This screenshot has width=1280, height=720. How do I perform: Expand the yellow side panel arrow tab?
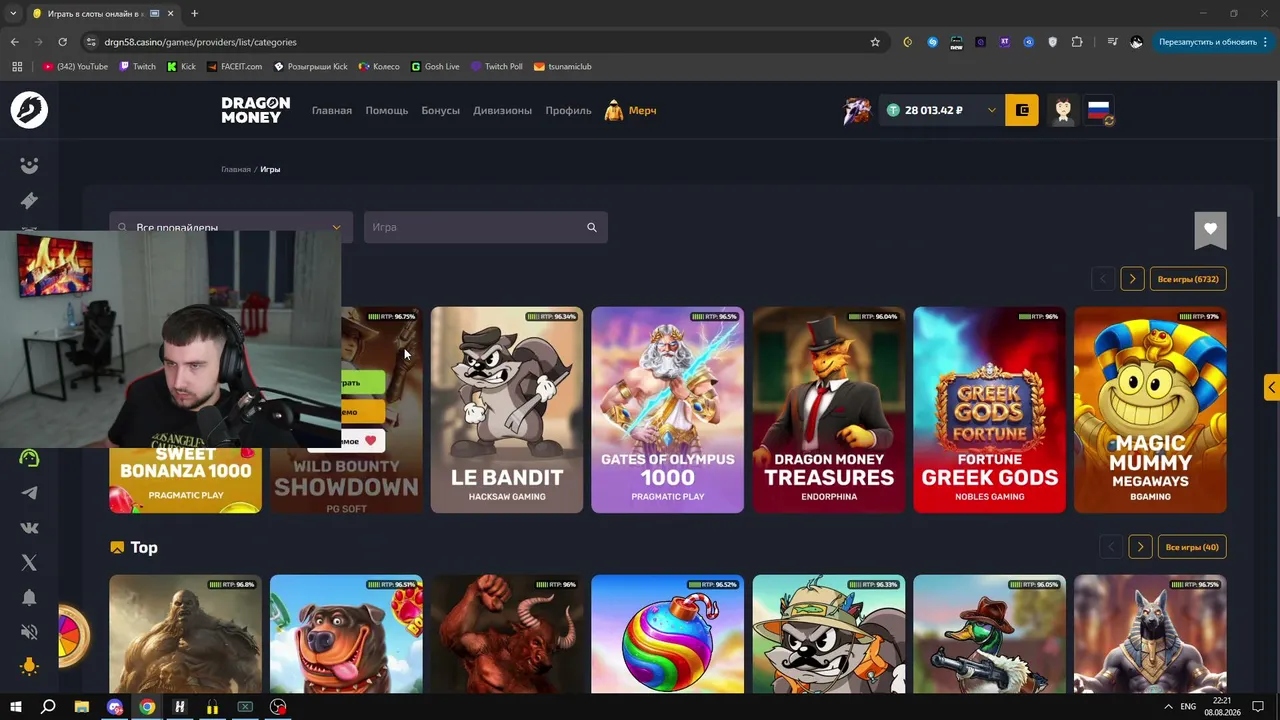pos(1272,387)
